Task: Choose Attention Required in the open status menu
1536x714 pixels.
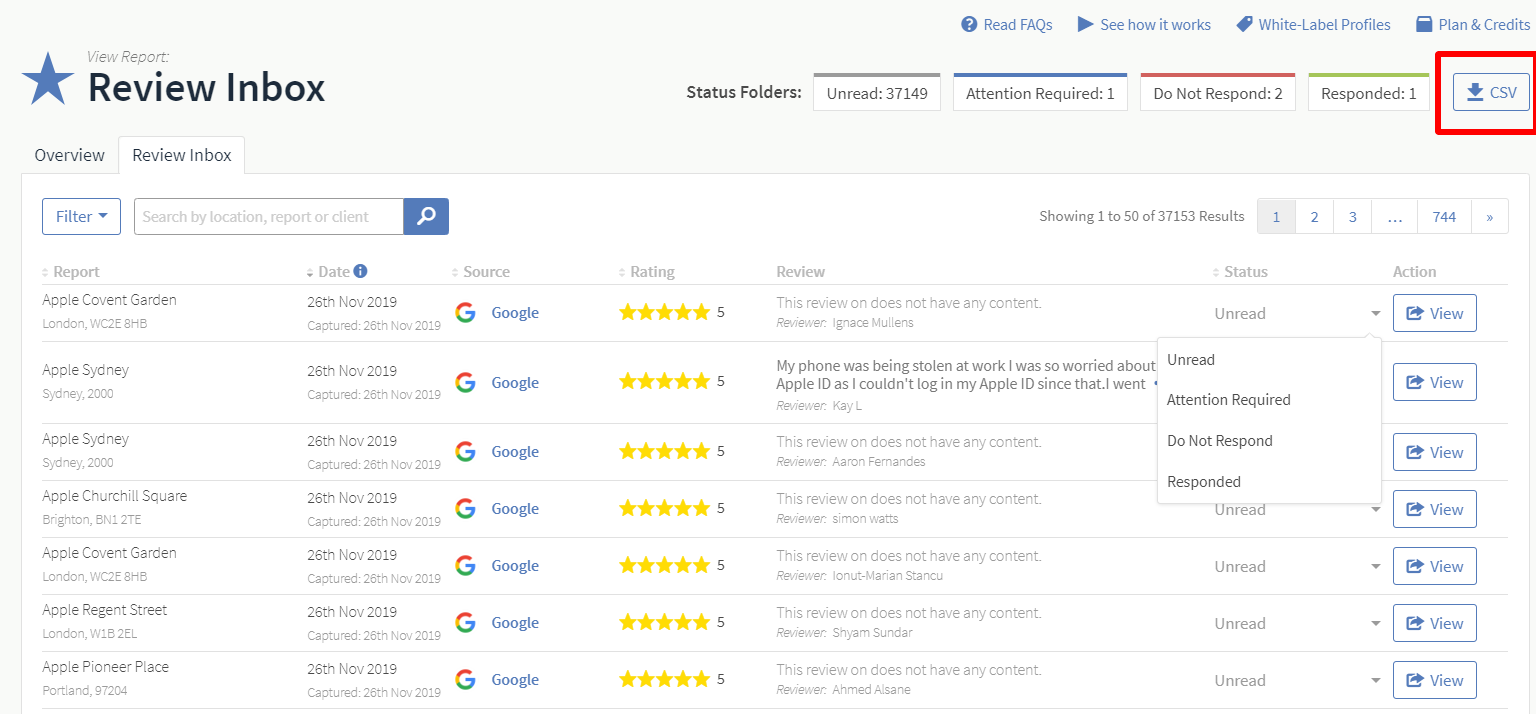Action: click(x=1269, y=400)
